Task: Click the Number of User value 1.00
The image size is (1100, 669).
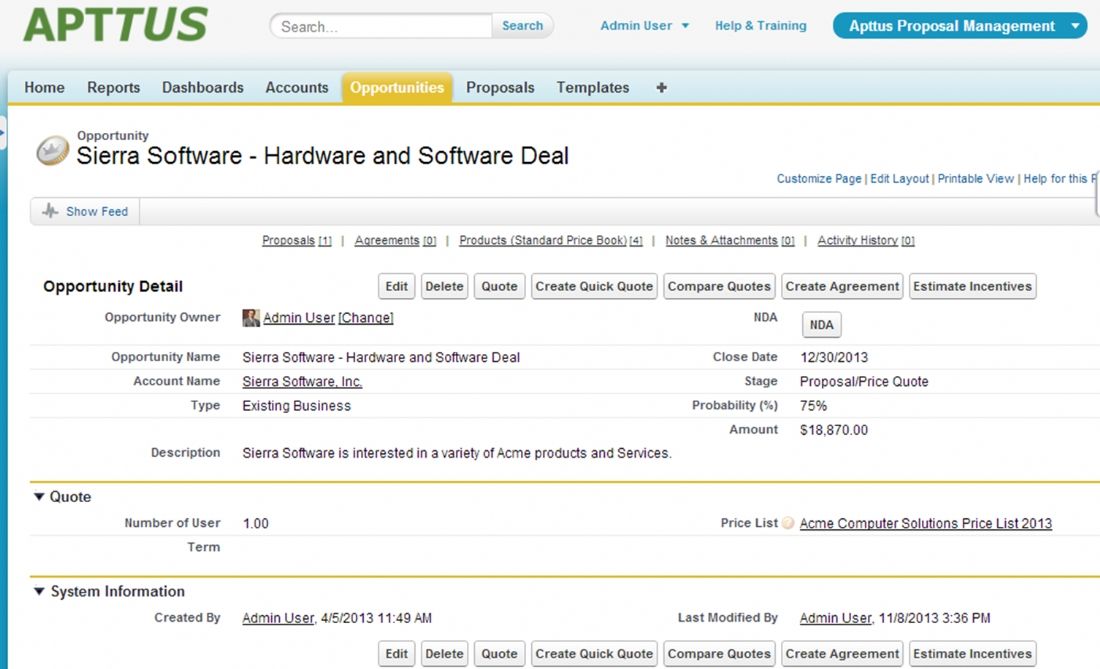Action: (x=255, y=523)
